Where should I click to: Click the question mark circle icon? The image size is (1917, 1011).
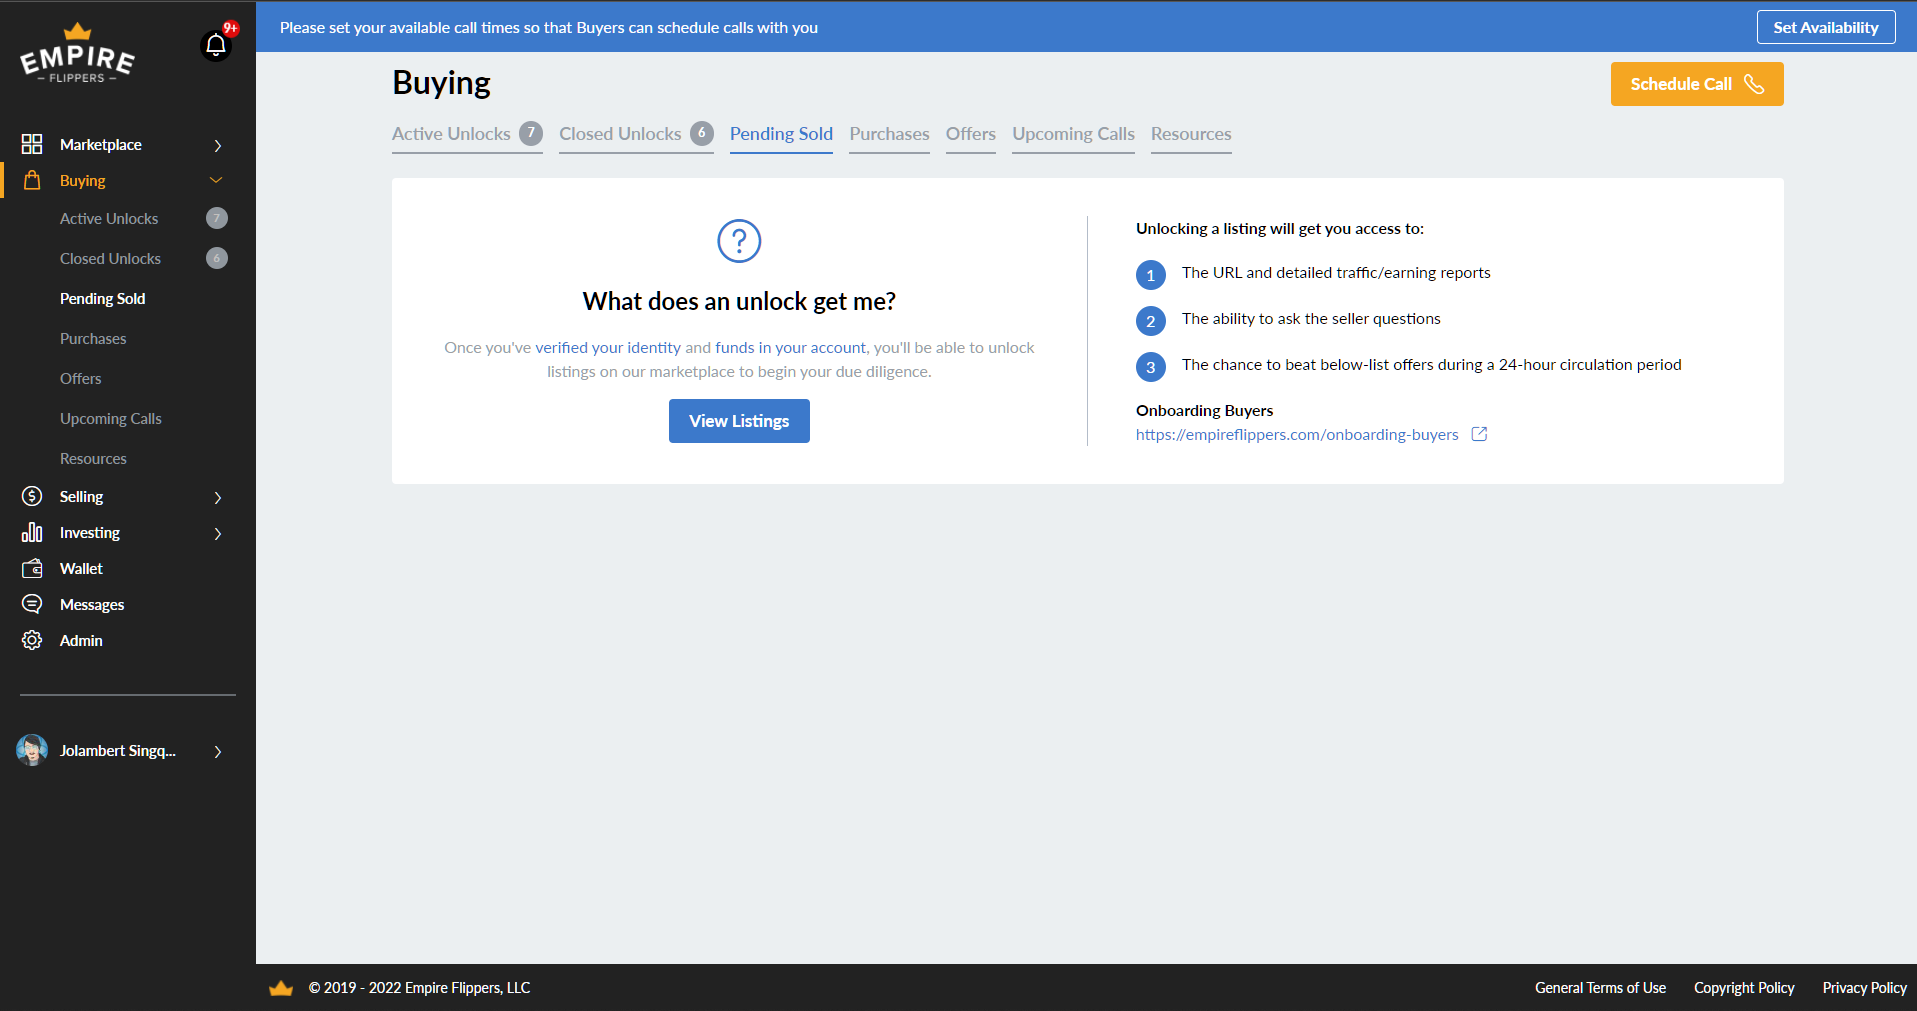coord(739,241)
